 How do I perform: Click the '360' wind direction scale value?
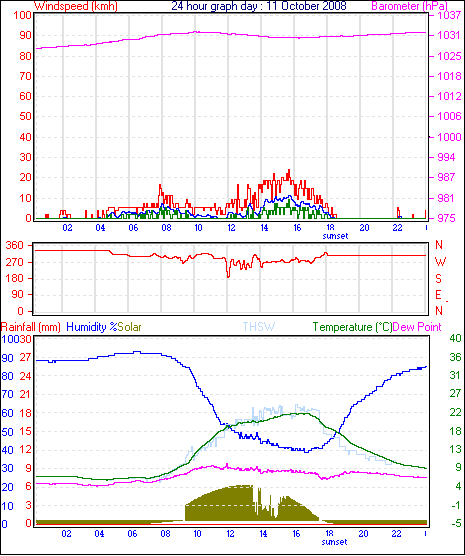pyautogui.click(x=15, y=245)
